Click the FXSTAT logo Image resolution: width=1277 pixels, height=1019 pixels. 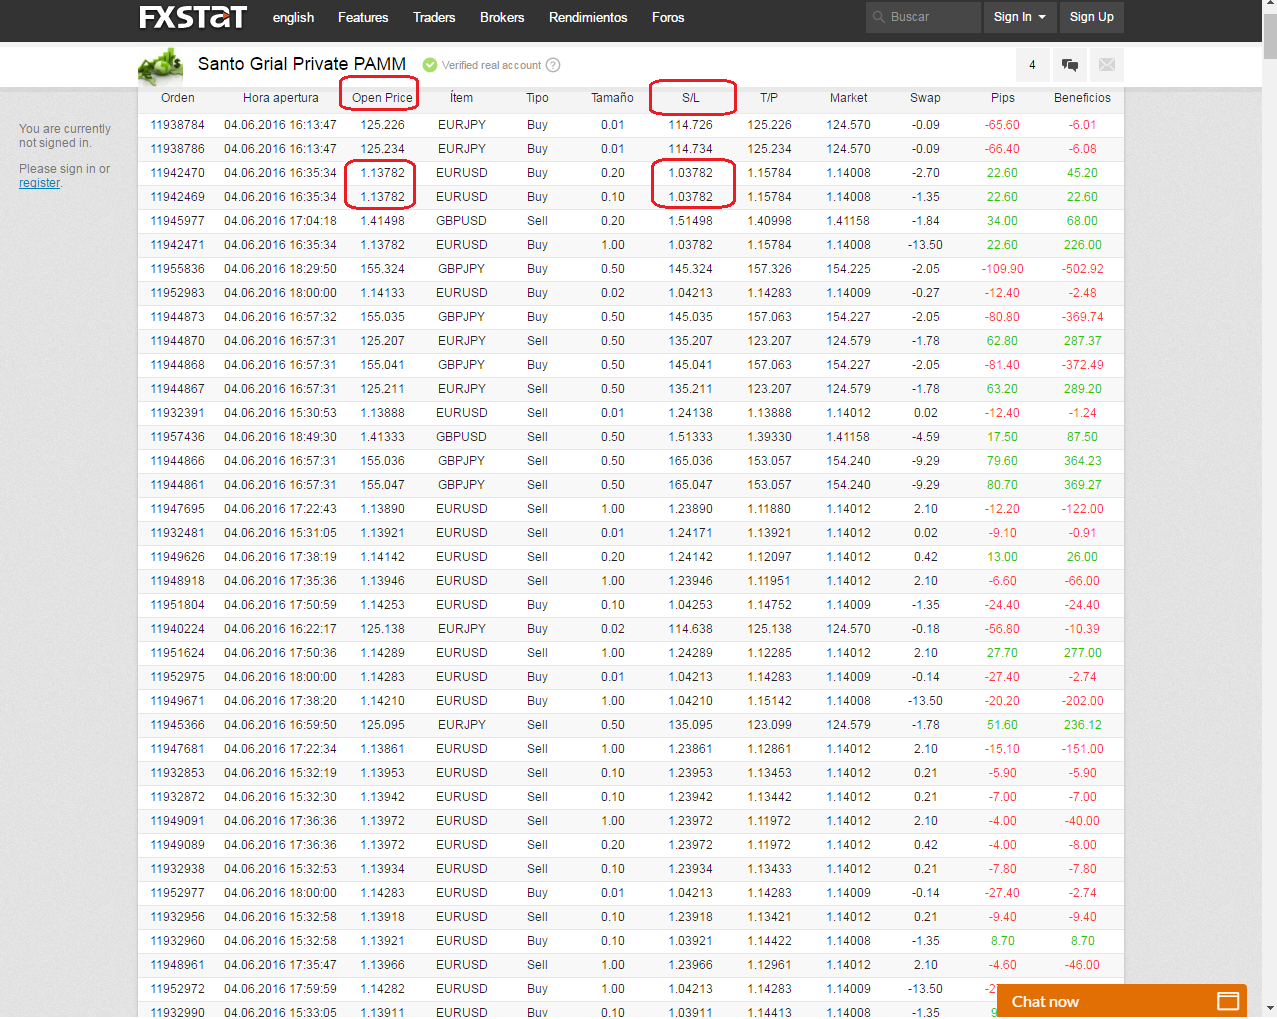pos(193,17)
